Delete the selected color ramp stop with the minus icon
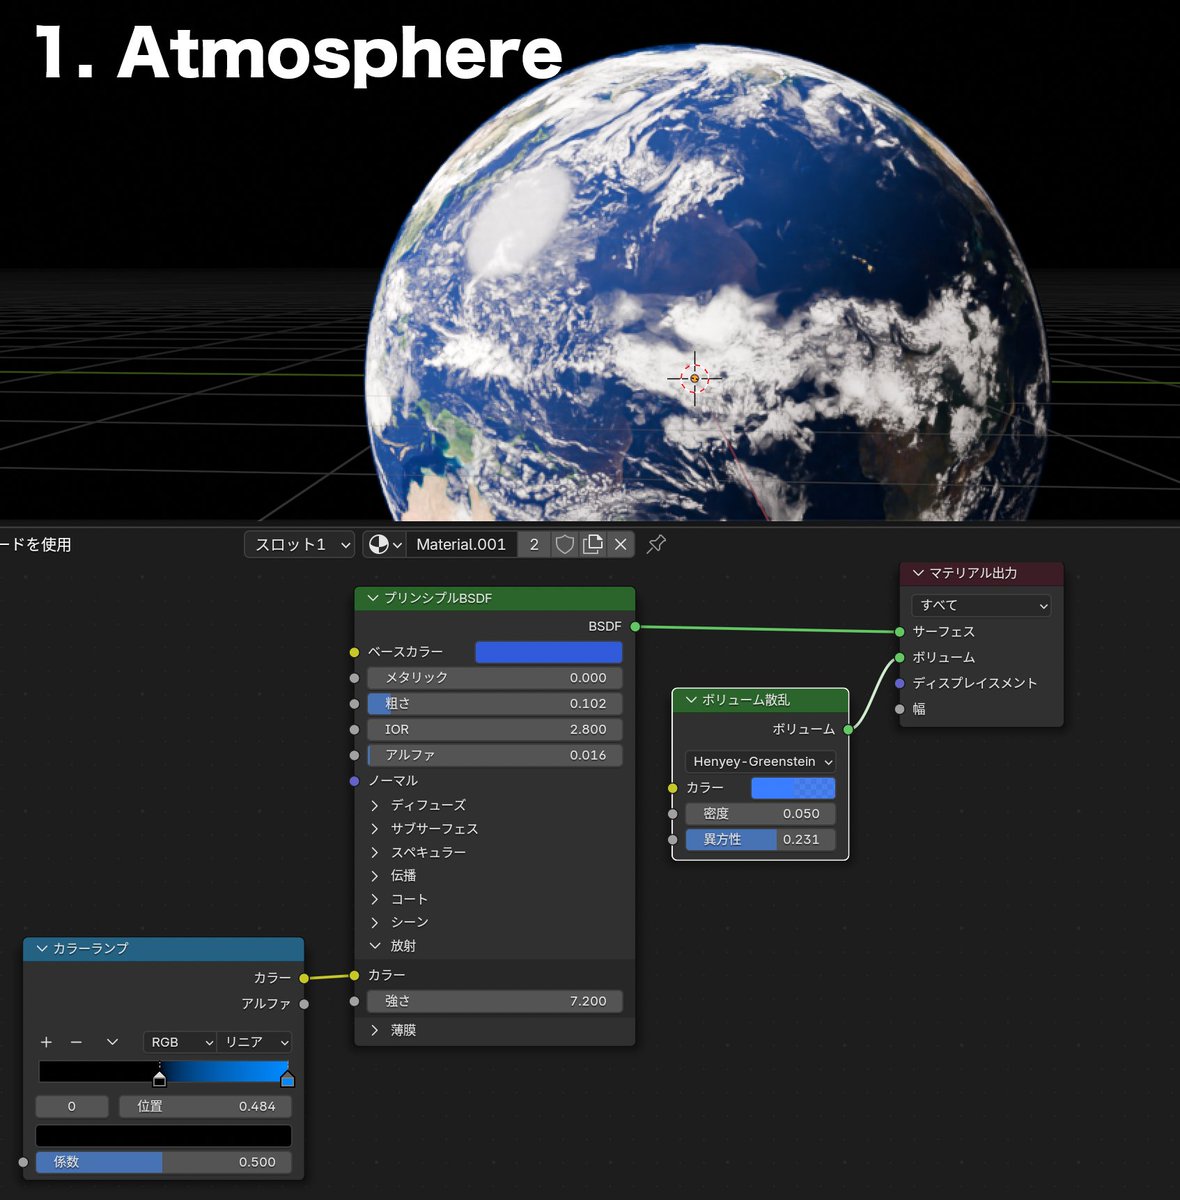This screenshot has width=1180, height=1200. point(76,1042)
